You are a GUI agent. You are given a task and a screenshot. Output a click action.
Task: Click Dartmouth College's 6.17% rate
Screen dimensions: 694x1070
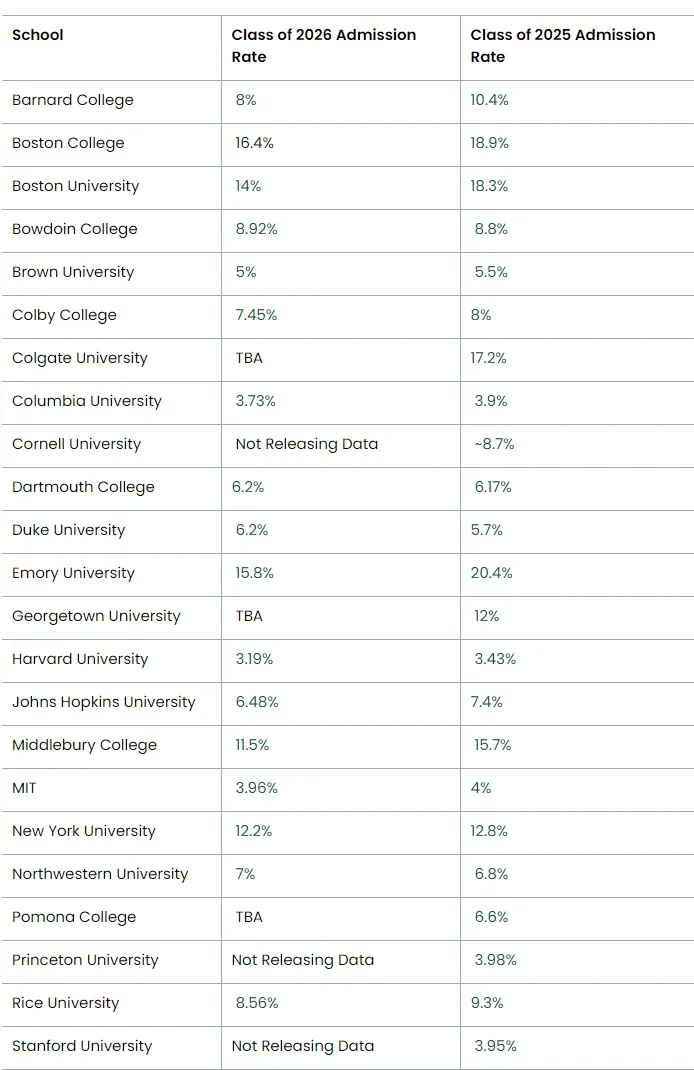(493, 487)
